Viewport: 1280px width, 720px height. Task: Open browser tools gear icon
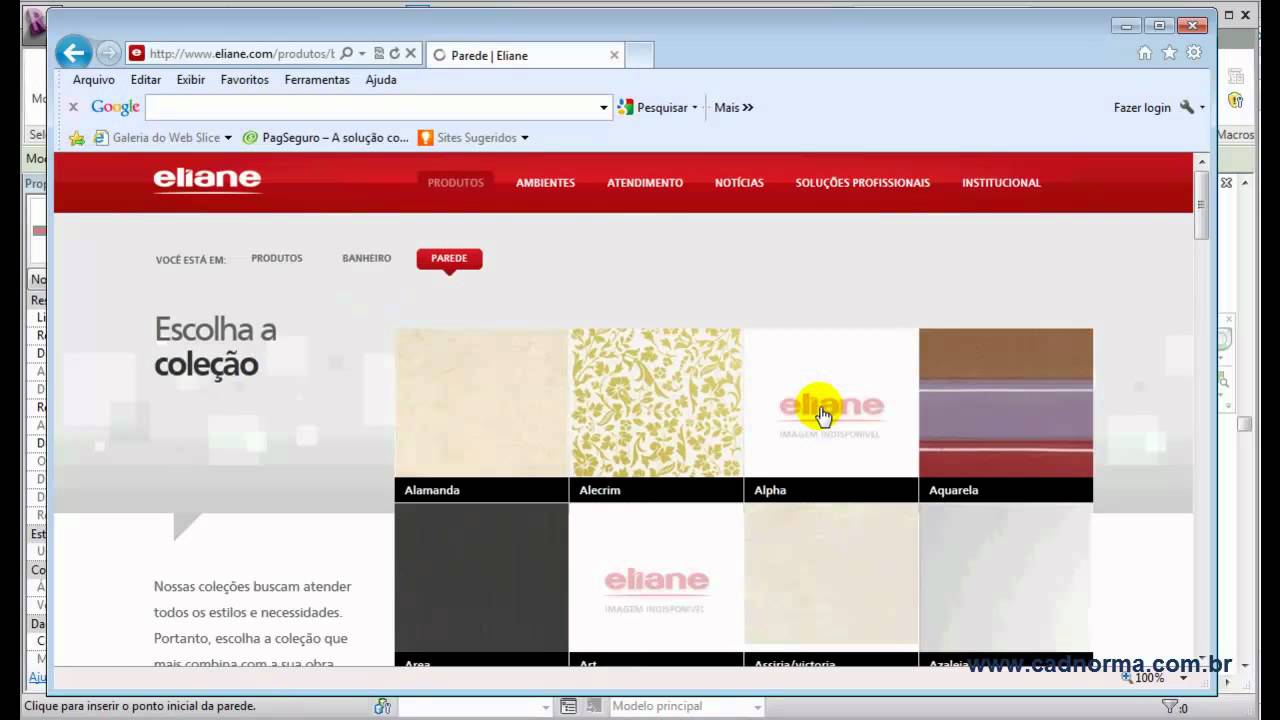click(x=1194, y=53)
